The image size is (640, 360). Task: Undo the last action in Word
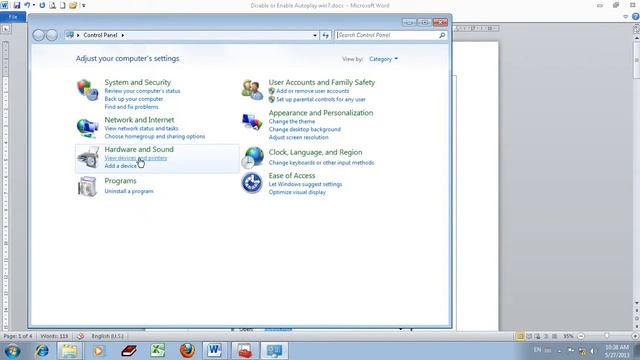coord(27,5)
